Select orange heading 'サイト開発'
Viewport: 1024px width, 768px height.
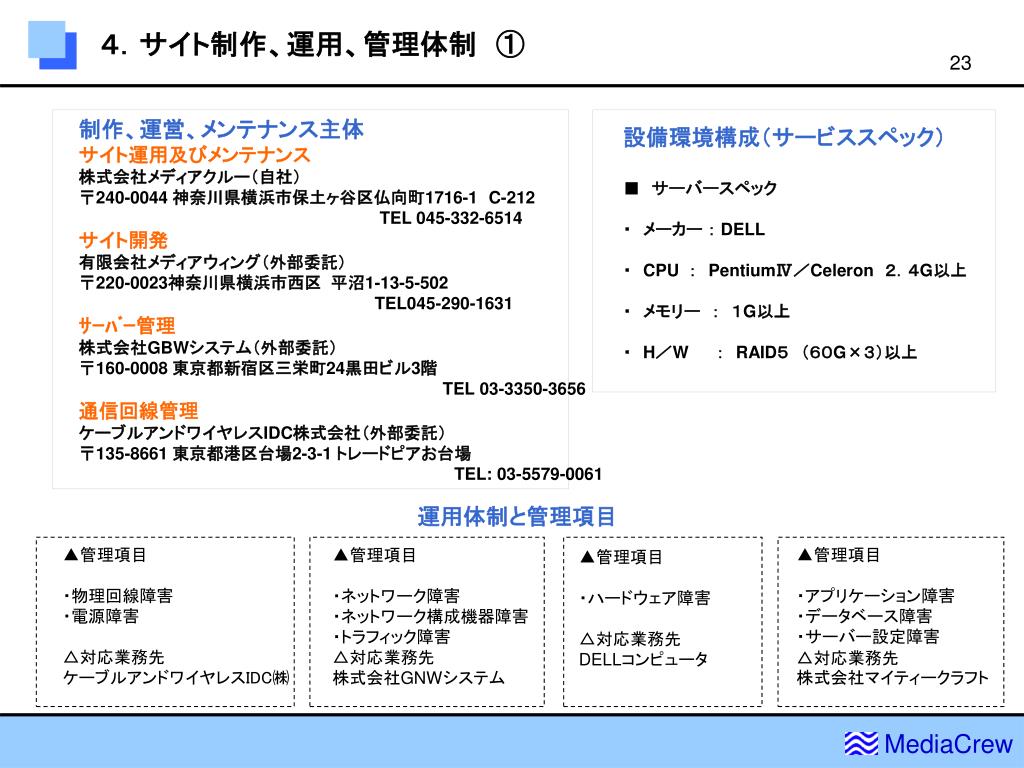123,240
